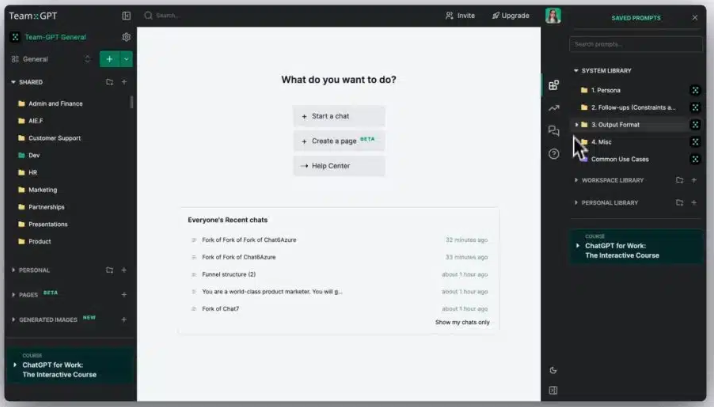This screenshot has width=714, height=407.
Task: Add new folder in SHARED section
Action: tap(109, 82)
